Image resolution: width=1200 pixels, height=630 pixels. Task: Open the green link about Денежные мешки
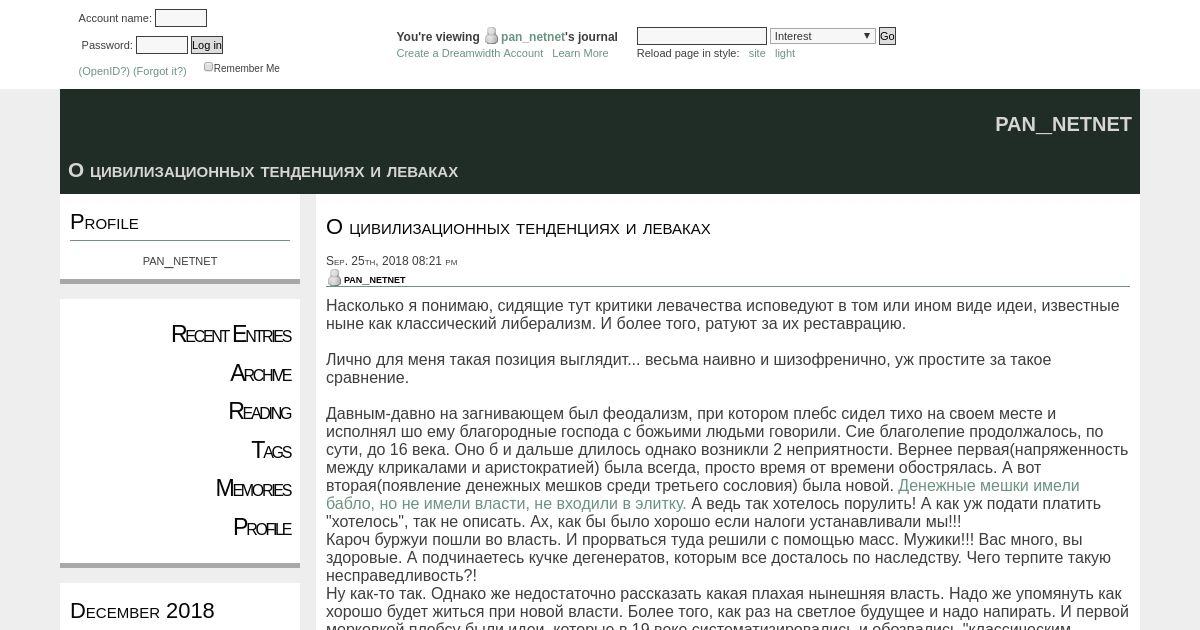[x=703, y=495]
